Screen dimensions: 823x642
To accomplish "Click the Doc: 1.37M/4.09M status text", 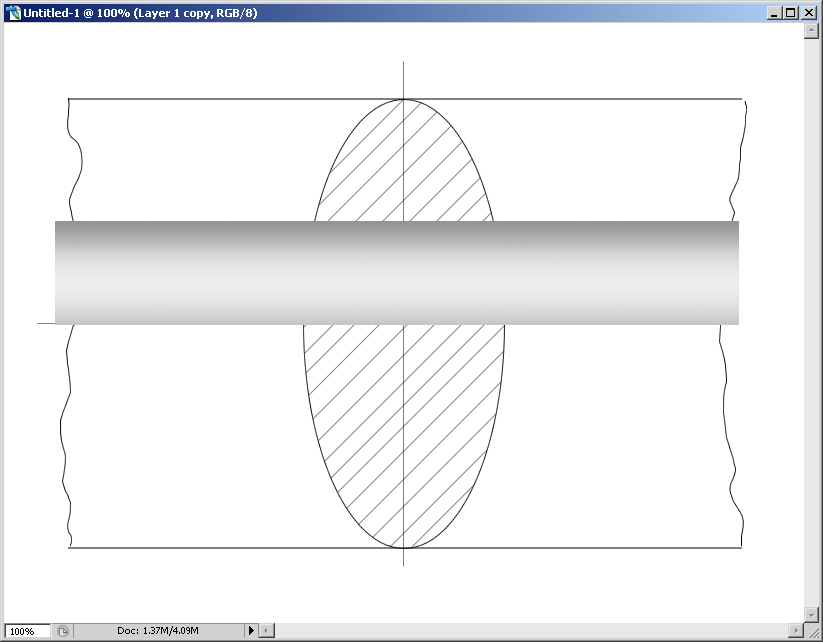I will (x=157, y=630).
